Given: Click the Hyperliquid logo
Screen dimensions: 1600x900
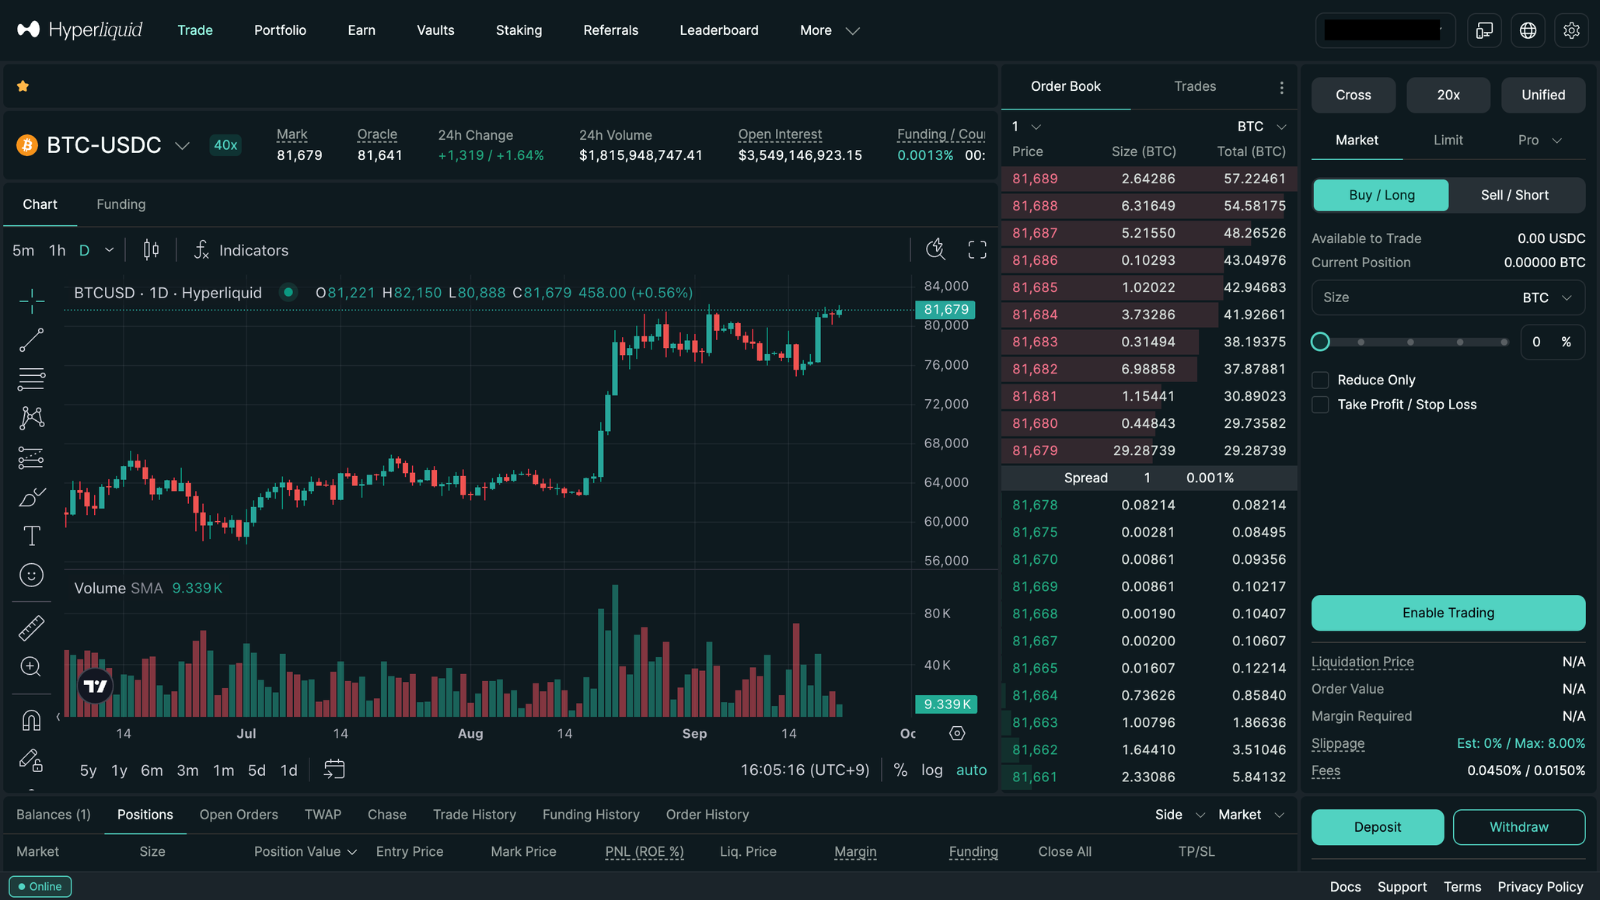Looking at the screenshot, I should pyautogui.click(x=80, y=30).
